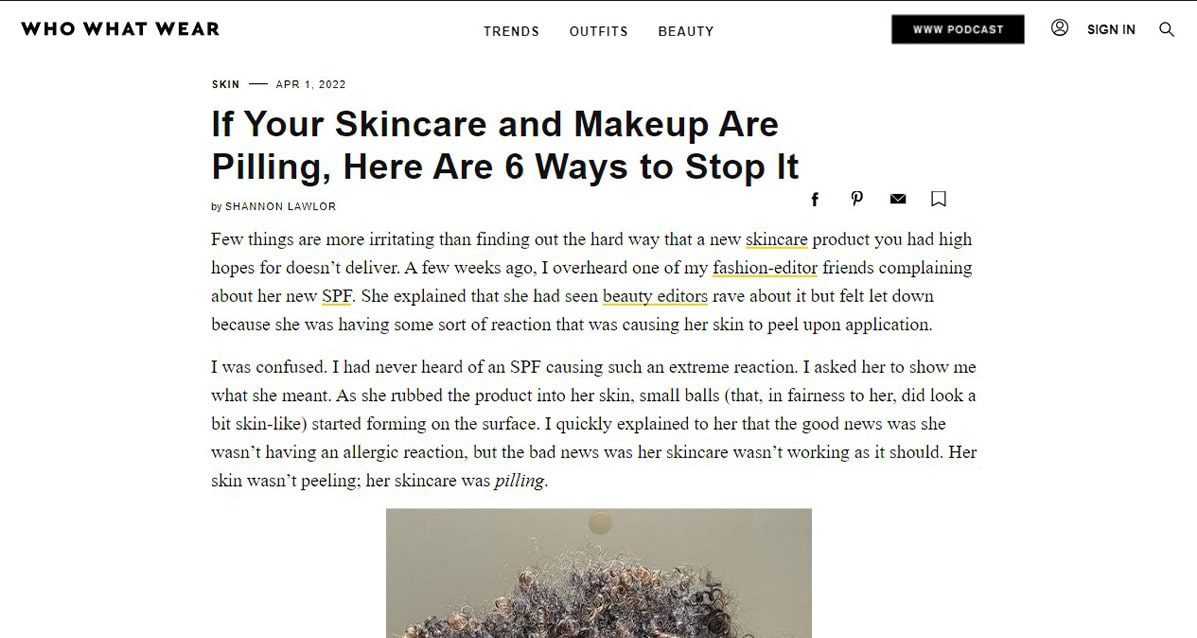Open the search magnifier icon
The image size is (1197, 638).
pyautogui.click(x=1166, y=29)
